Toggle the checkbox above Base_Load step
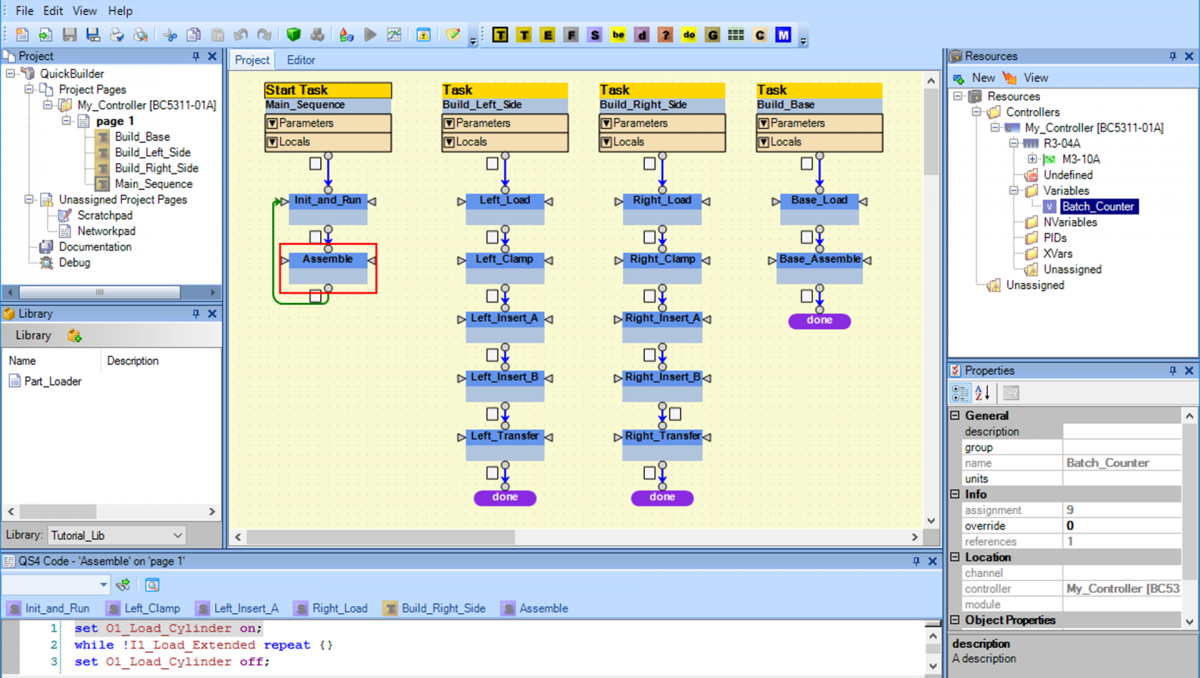 point(806,163)
